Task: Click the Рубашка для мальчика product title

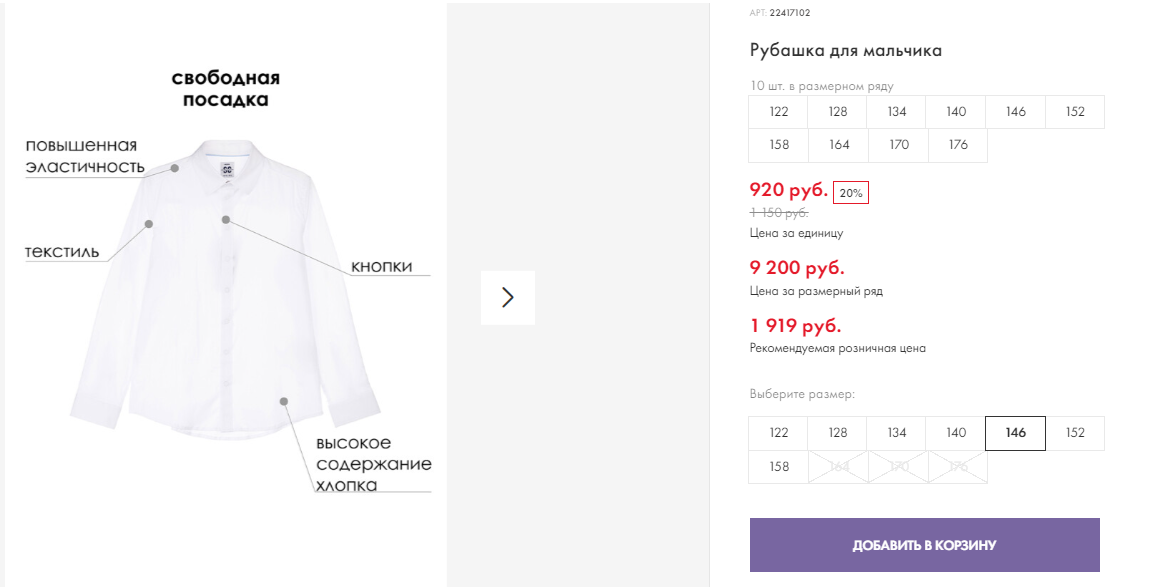Action: tap(845, 51)
